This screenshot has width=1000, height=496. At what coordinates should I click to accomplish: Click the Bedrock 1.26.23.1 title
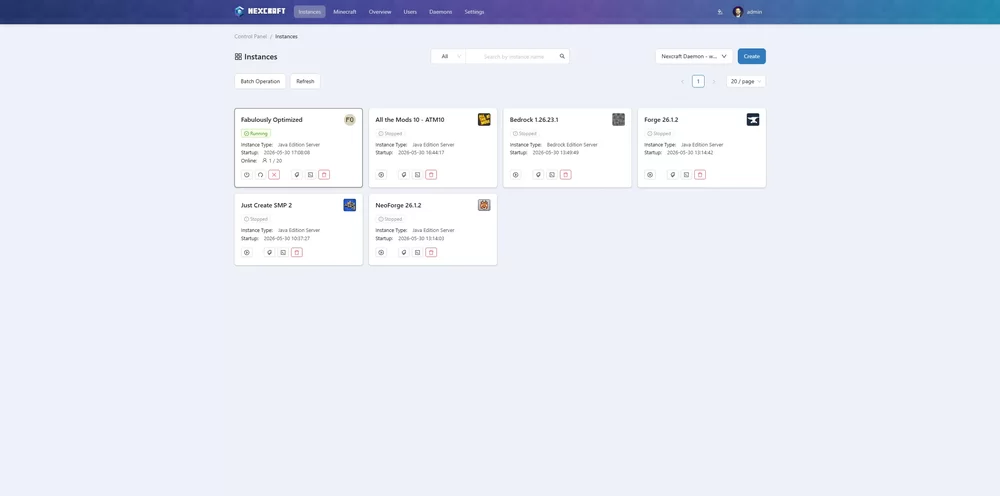[x=534, y=120]
